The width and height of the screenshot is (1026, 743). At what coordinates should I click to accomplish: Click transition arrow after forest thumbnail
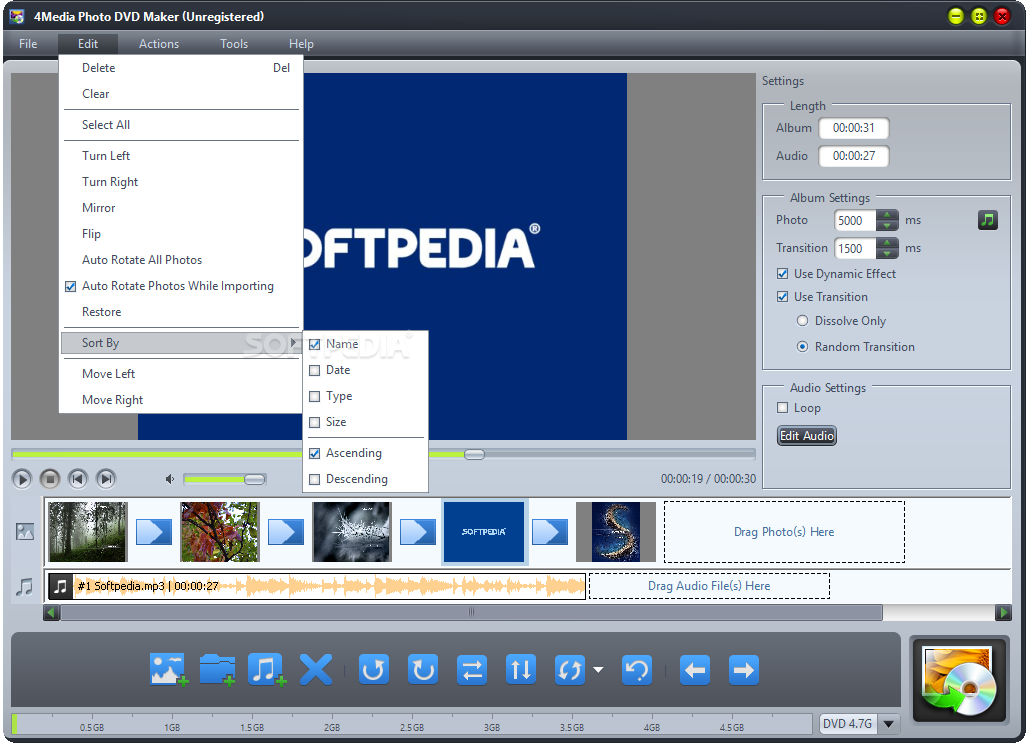coord(154,532)
